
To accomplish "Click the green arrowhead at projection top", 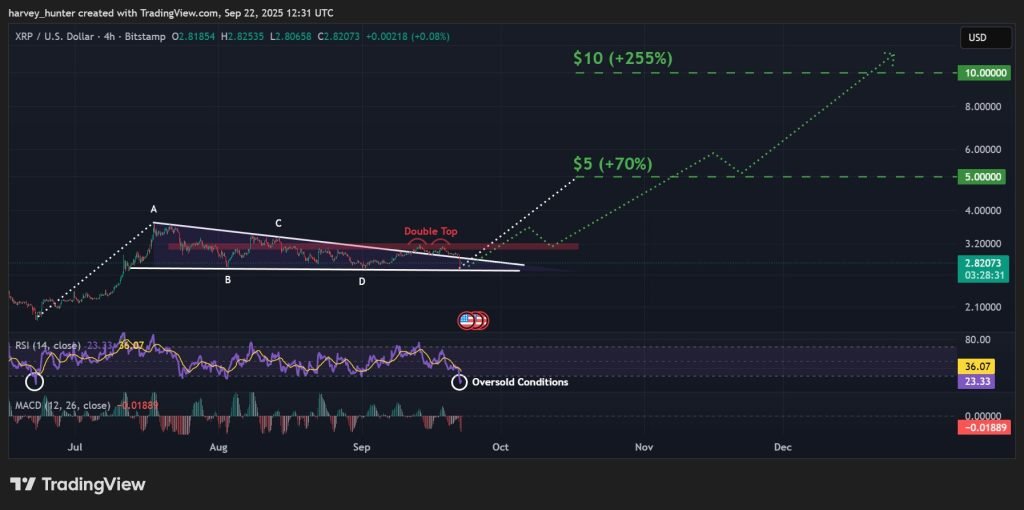I will pyautogui.click(x=889, y=56).
